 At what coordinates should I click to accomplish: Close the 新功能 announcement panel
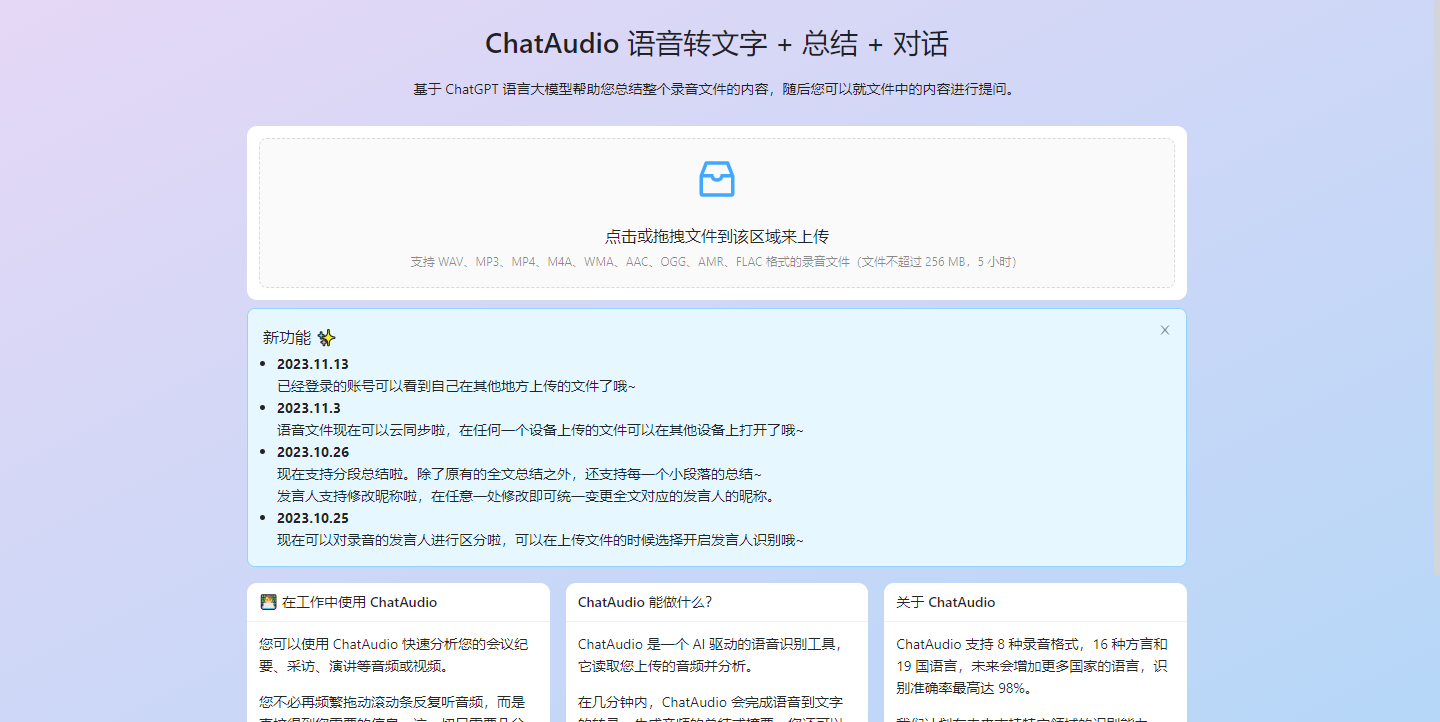[1164, 330]
